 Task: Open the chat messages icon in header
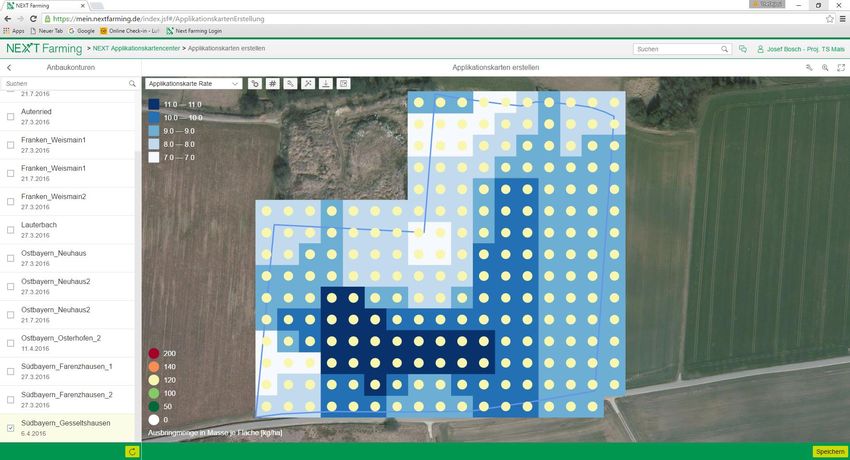pos(742,48)
